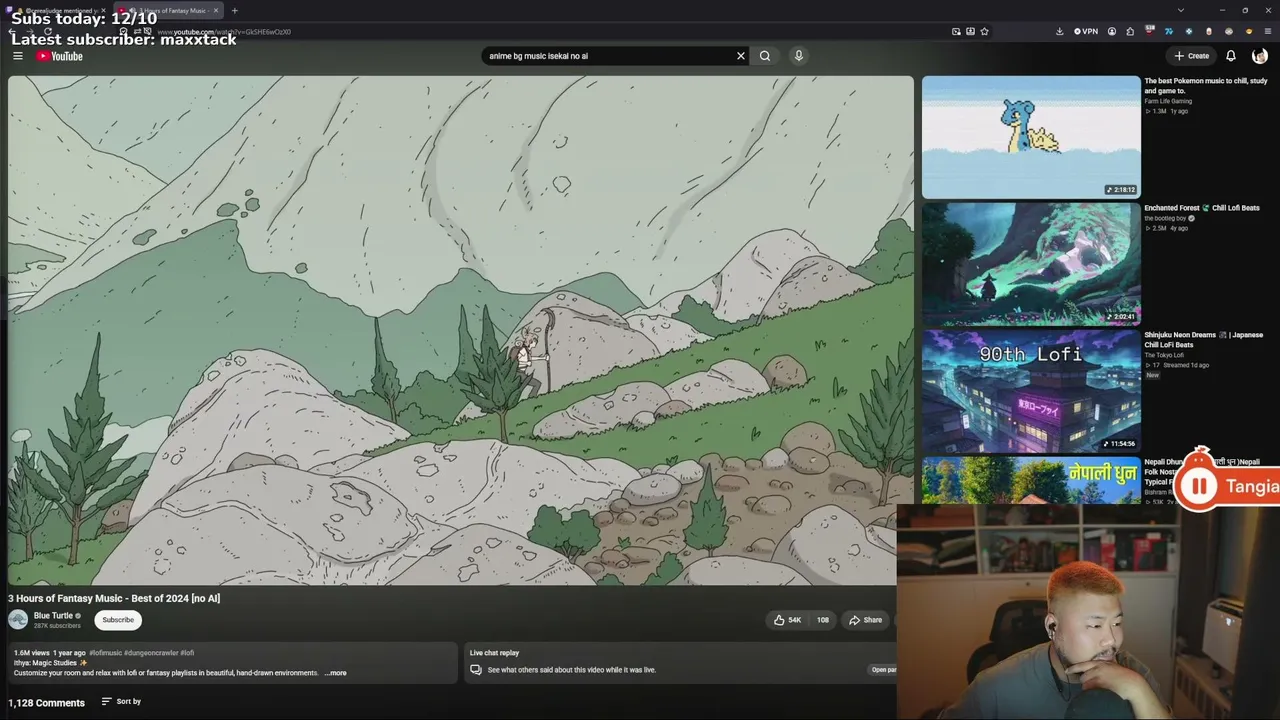Viewport: 1280px width, 720px height.
Task: Open the red extension with the 538 badge
Action: coord(1150,31)
